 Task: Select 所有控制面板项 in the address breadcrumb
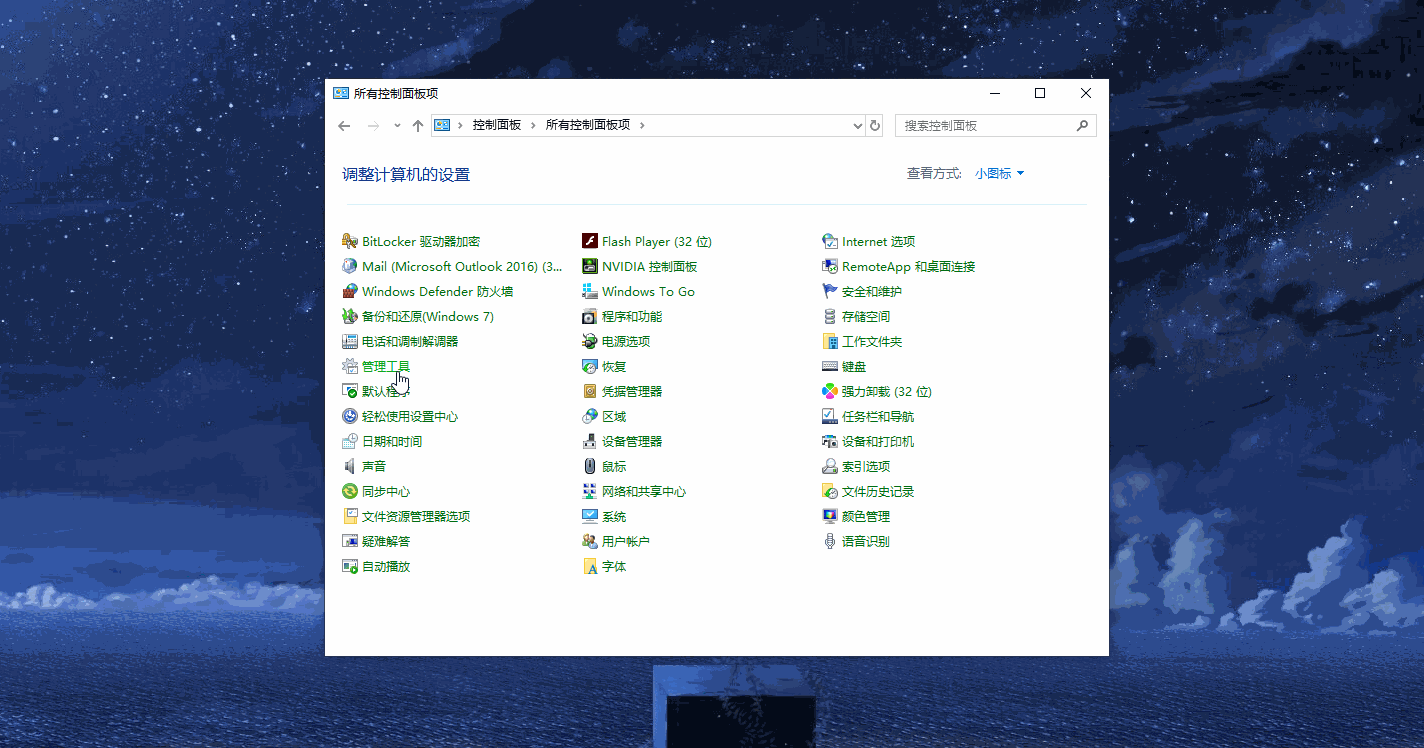[x=588, y=125]
